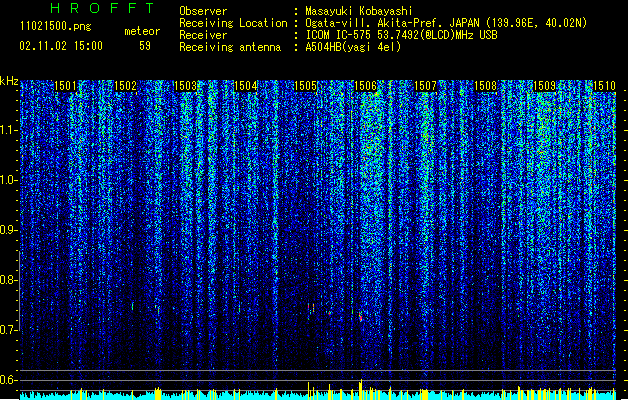Click the 0.7 kHz axis tick label
The image size is (629, 400).
8,330
